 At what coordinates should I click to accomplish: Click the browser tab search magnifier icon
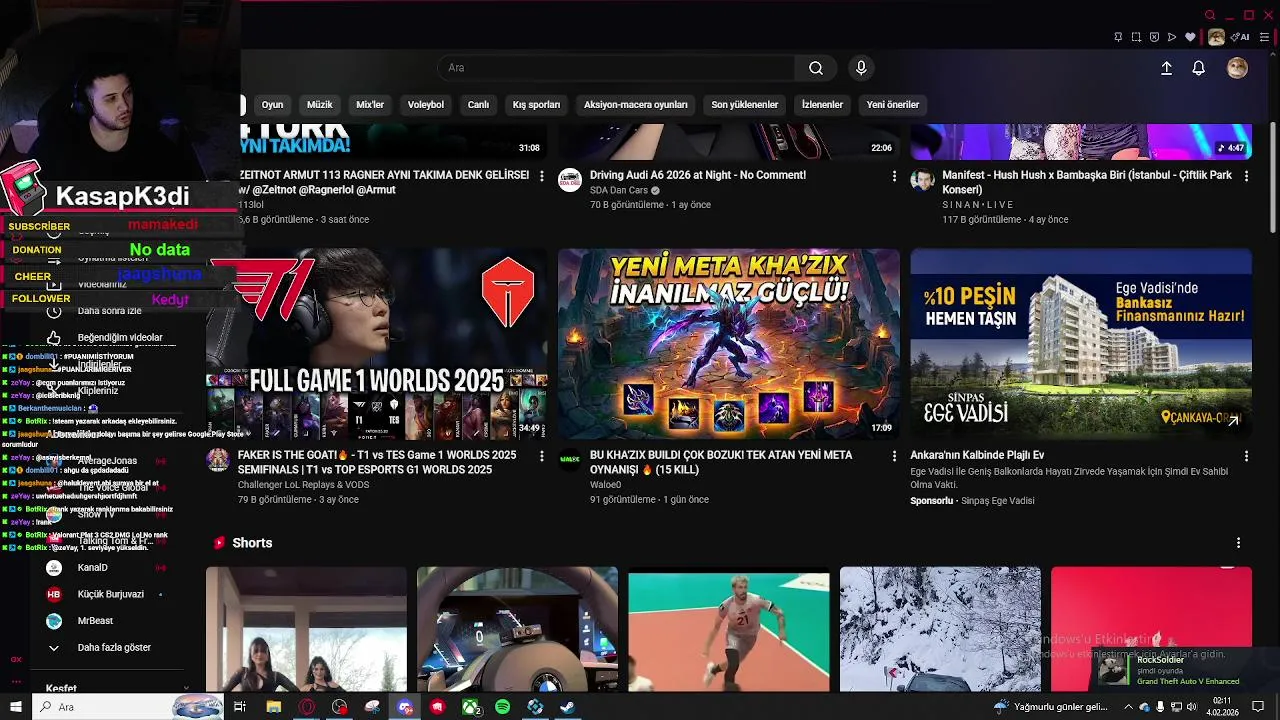[x=1210, y=15]
